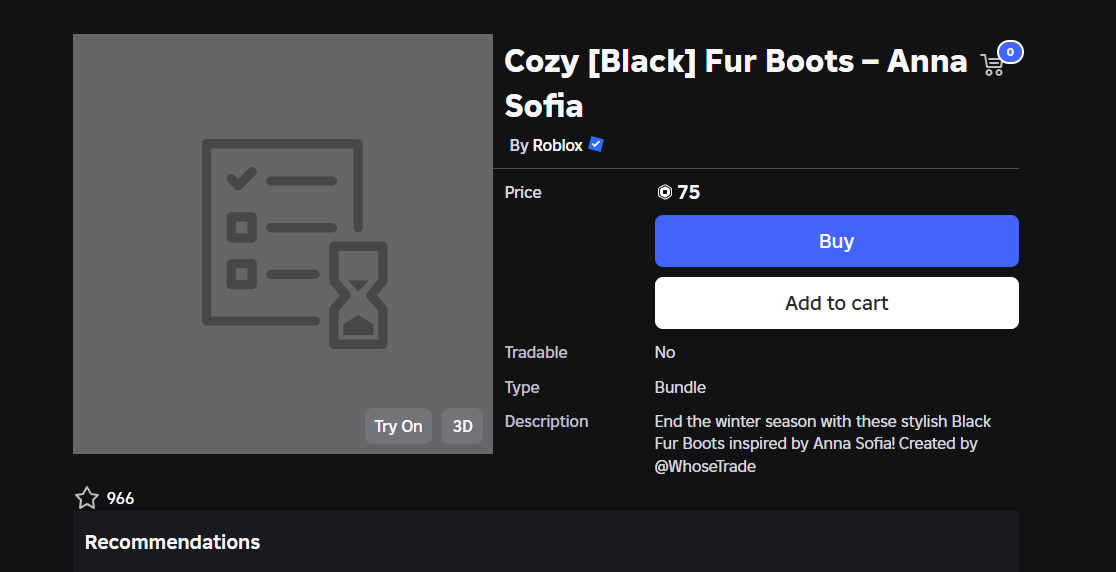
Task: Toggle the 3D view
Action: point(463,426)
